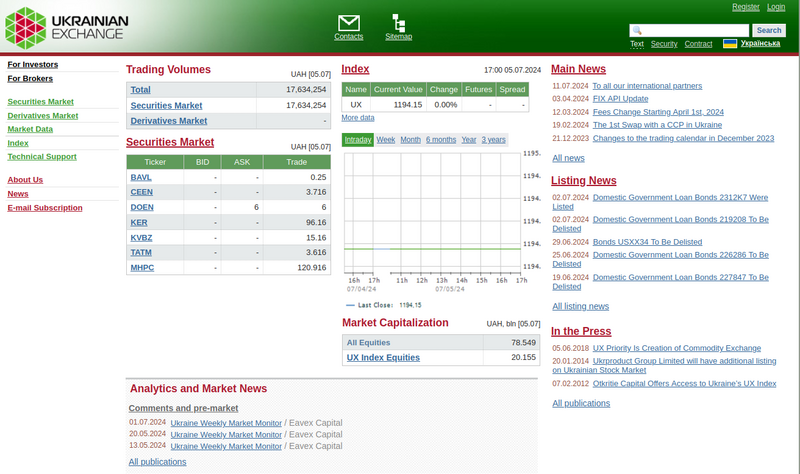Select the Year chart tab
This screenshot has height=474, width=800.
(x=469, y=140)
